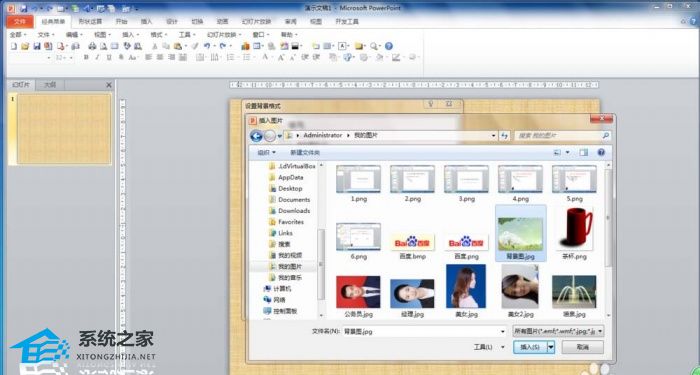Click the Print icon in toolbar
This screenshot has width=700, height=375.
point(92,46)
